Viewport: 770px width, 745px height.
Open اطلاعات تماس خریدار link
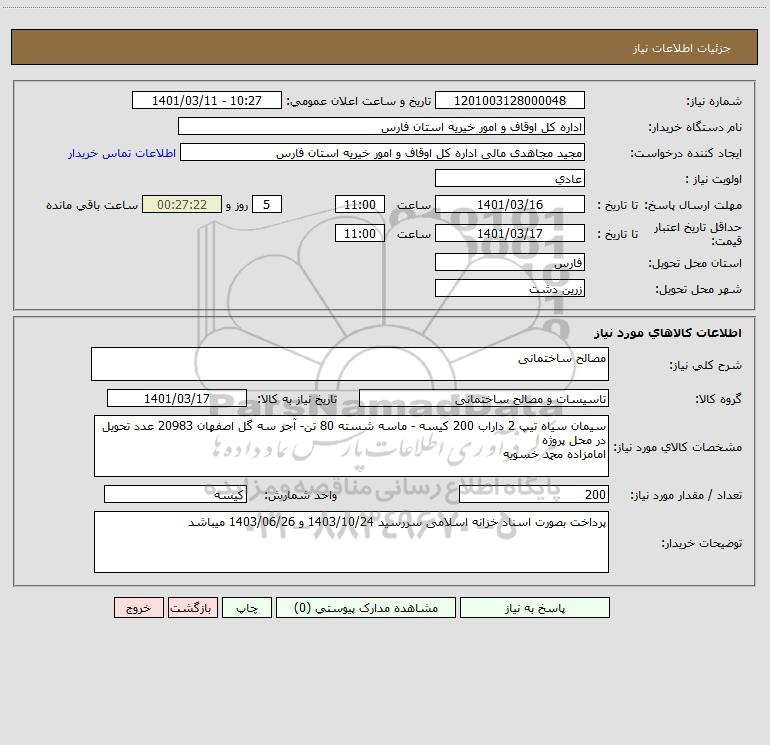[122, 153]
